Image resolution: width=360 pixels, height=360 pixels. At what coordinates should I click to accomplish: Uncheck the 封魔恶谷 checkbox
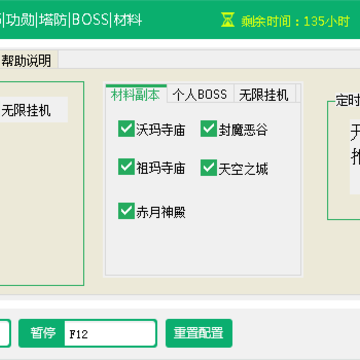click(209, 129)
